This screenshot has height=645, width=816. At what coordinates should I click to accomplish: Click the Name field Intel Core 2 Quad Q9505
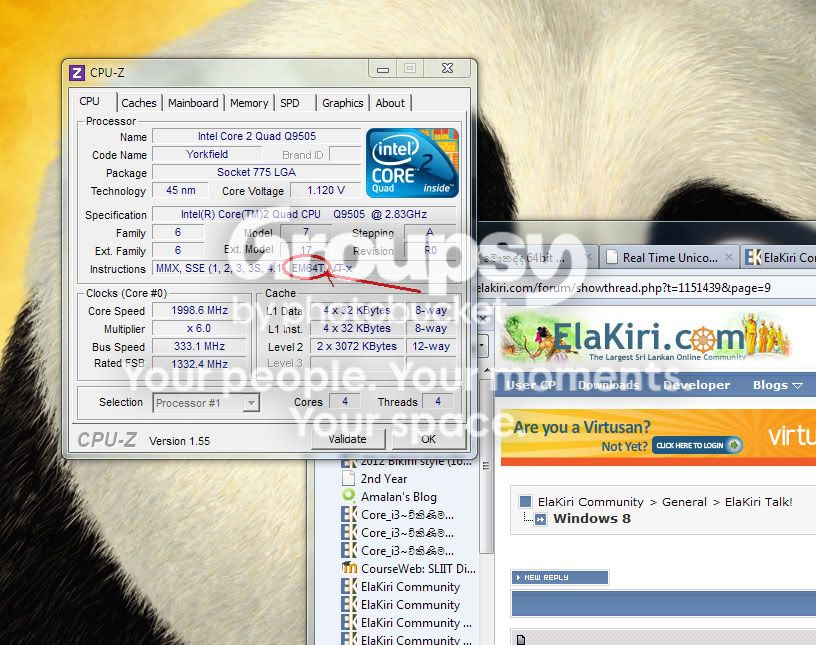pos(257,136)
